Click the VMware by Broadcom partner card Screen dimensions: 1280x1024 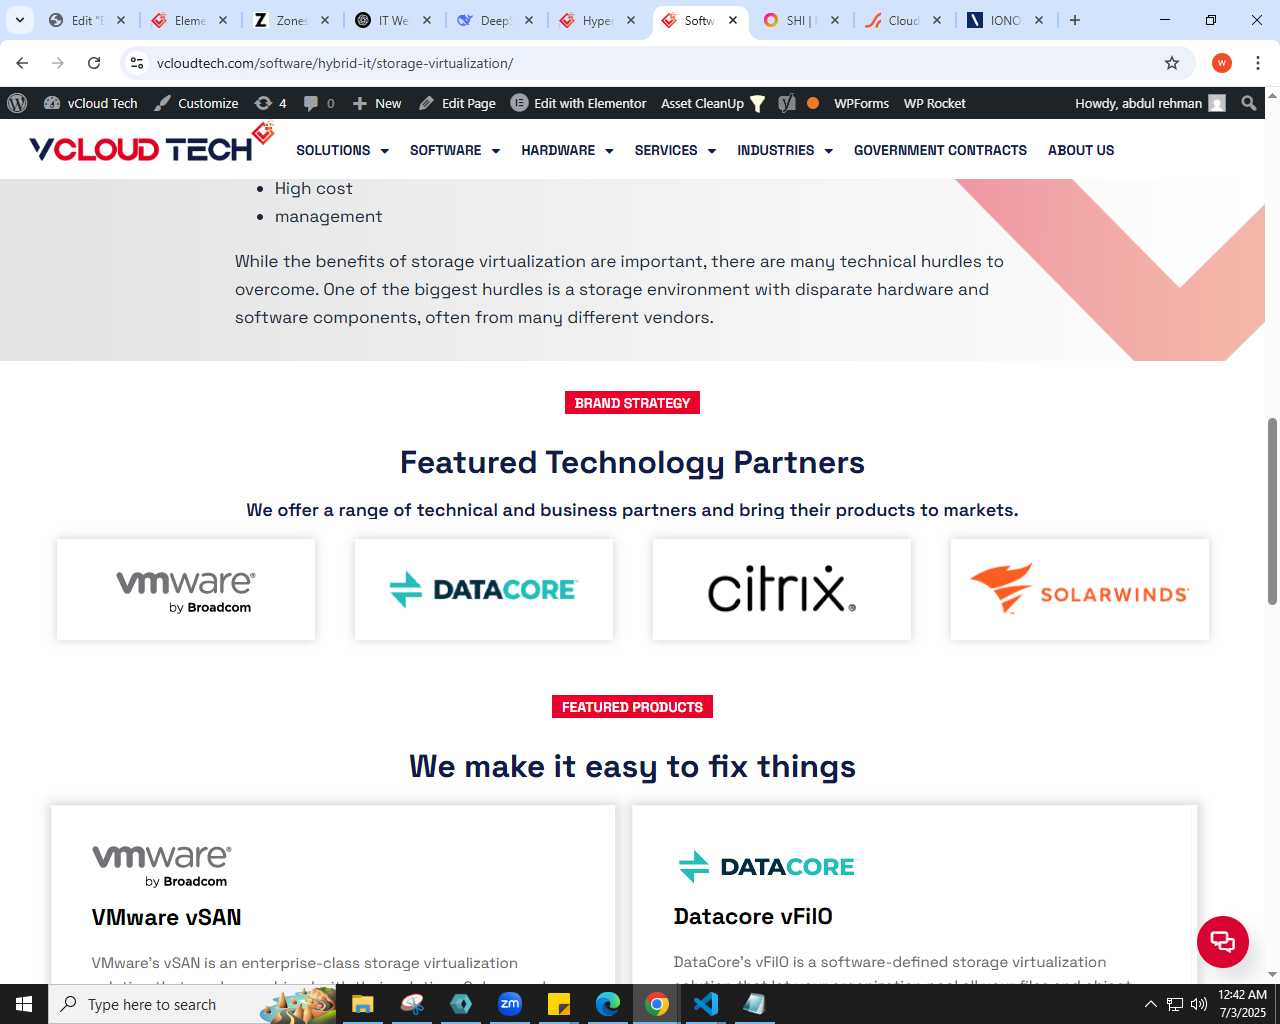(186, 590)
